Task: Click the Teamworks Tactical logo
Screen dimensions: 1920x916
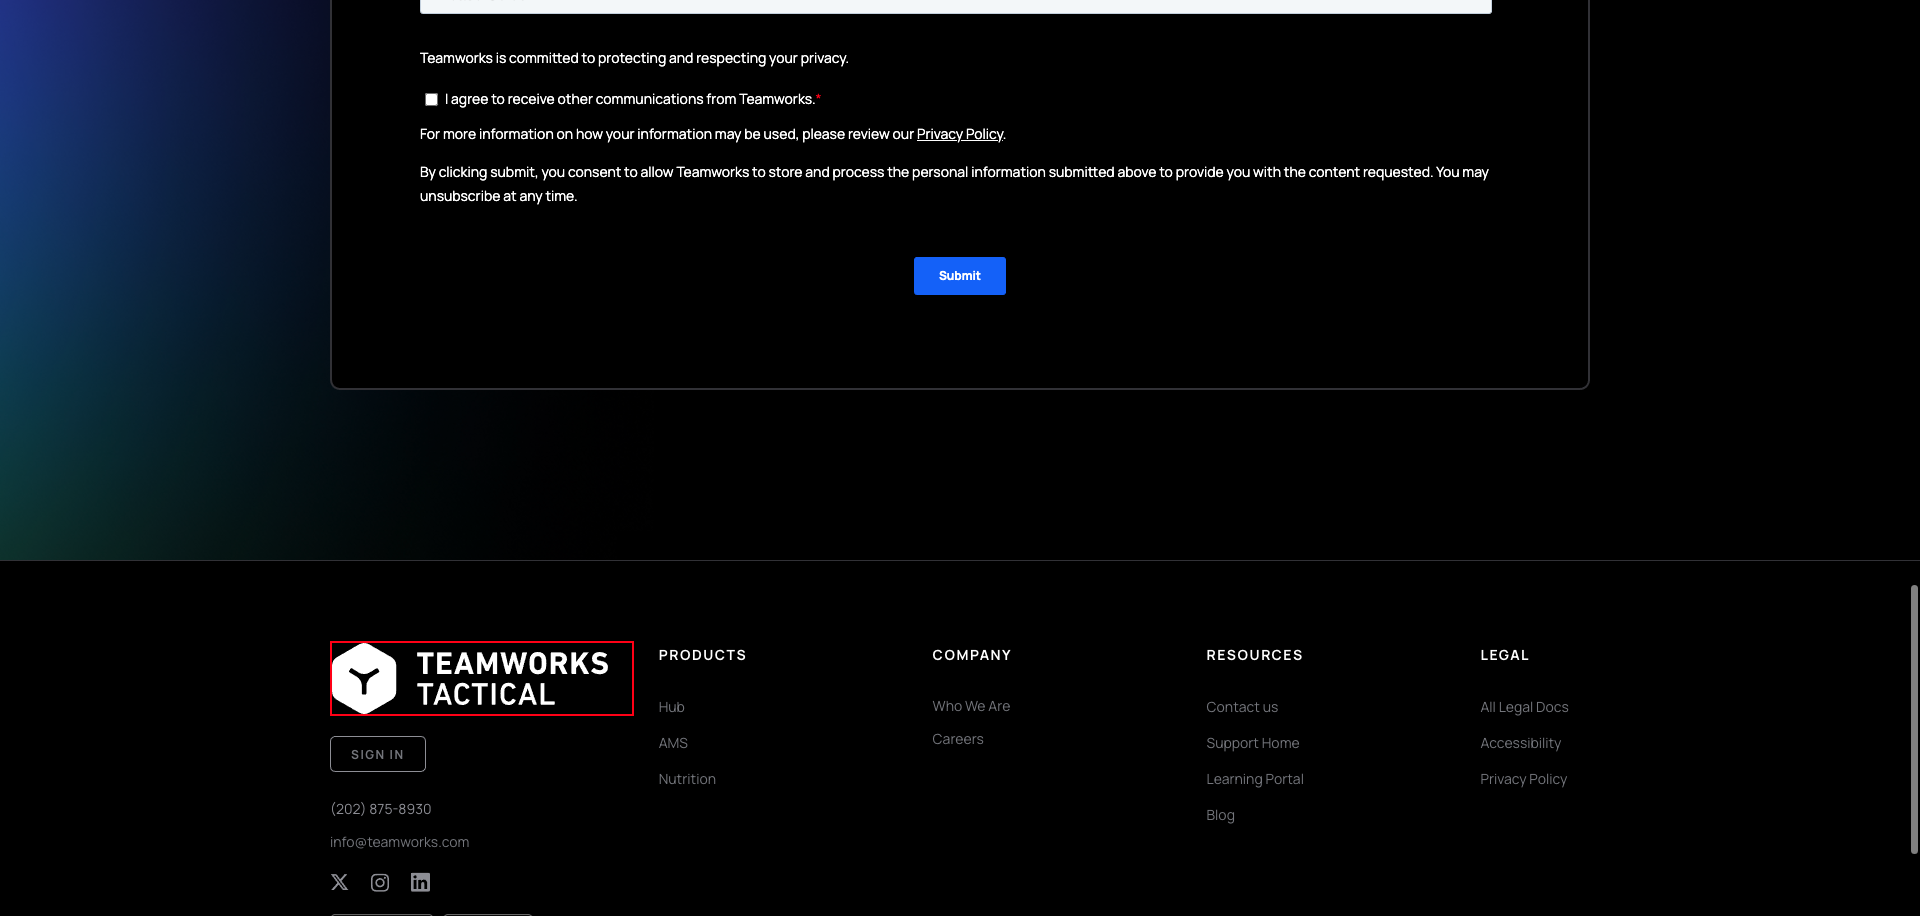Action: click(481, 678)
